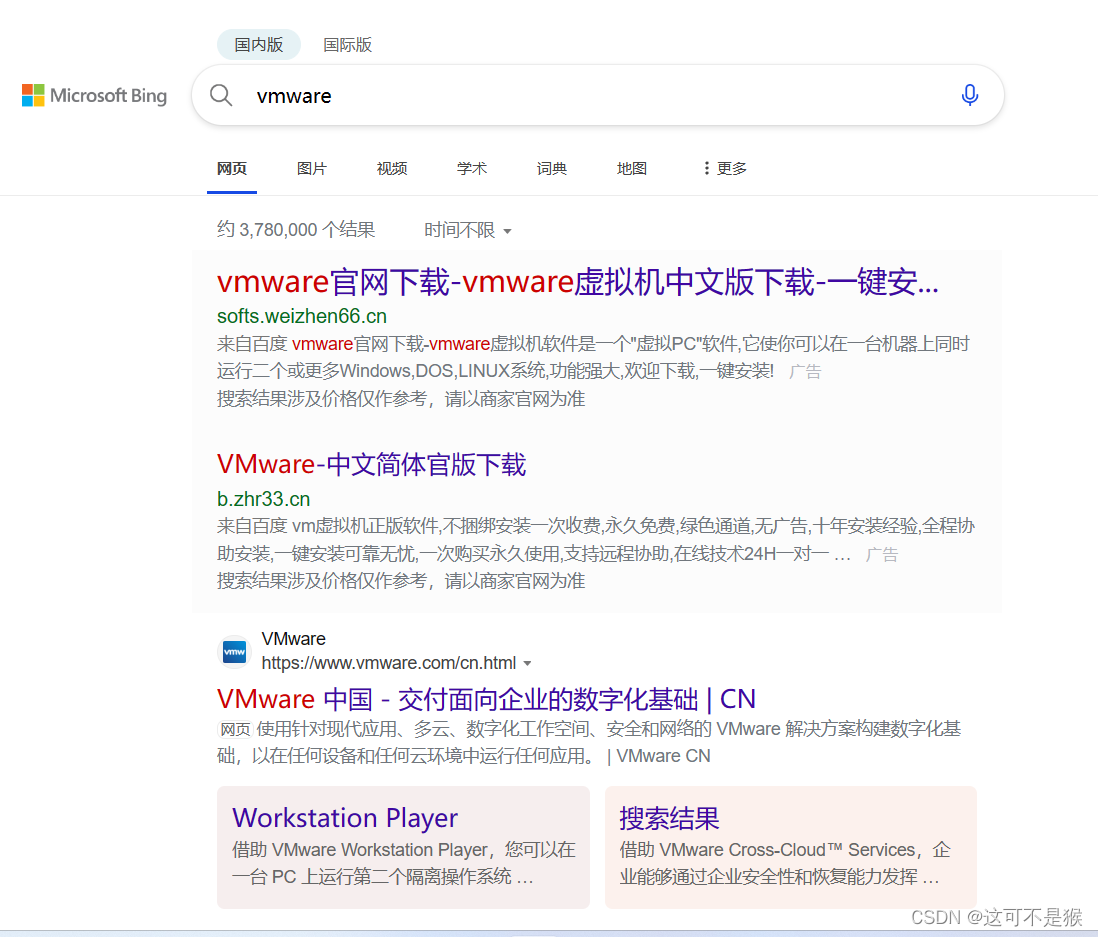Viewport: 1098px width, 937px height.
Task: Click 广告 label on b.zhr33.cn result
Action: pyautogui.click(x=882, y=555)
